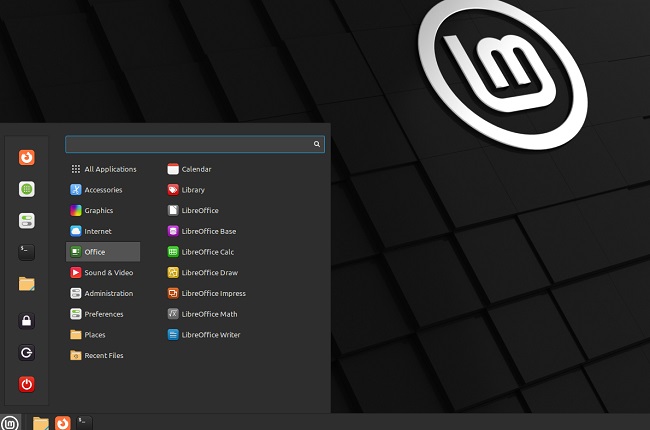Click the search magnifier icon in menu
Image resolution: width=650 pixels, height=430 pixels.
pyautogui.click(x=317, y=144)
